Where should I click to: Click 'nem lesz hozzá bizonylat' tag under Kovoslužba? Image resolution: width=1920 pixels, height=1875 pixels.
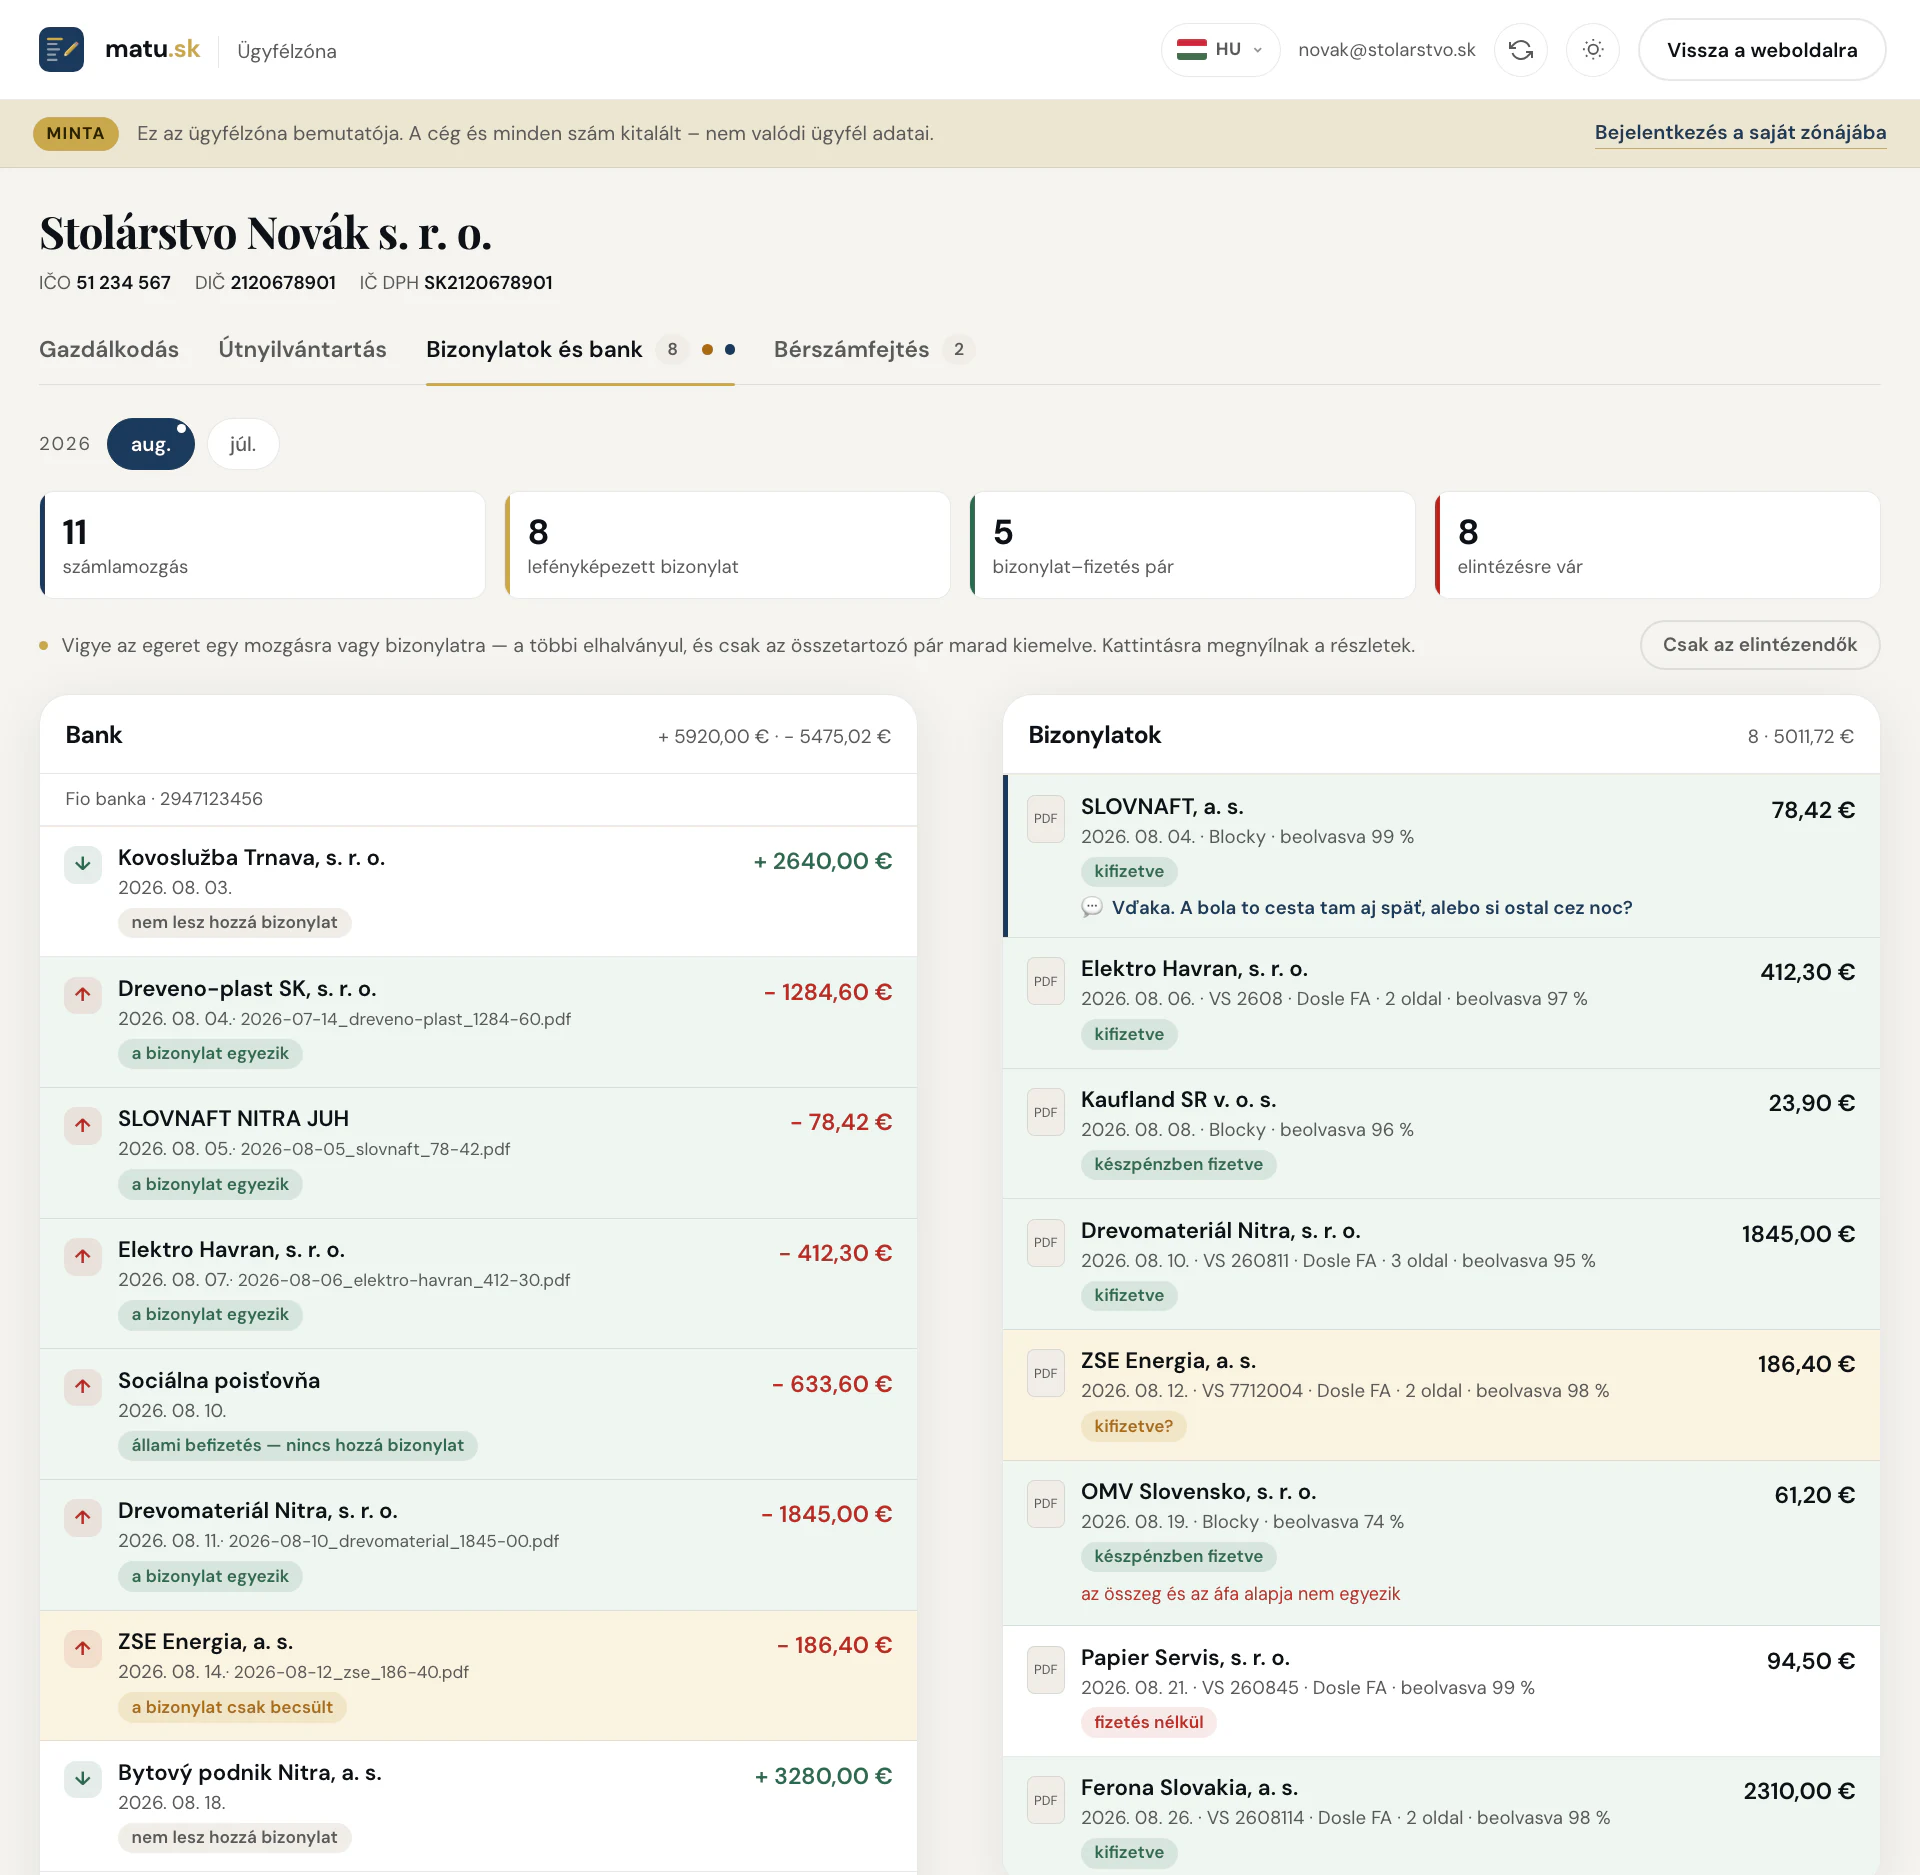click(234, 922)
